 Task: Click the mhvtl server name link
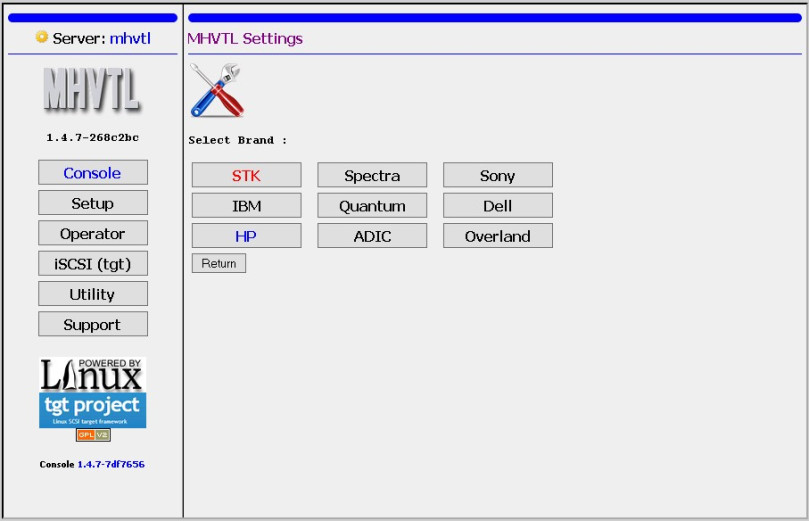tap(130, 38)
